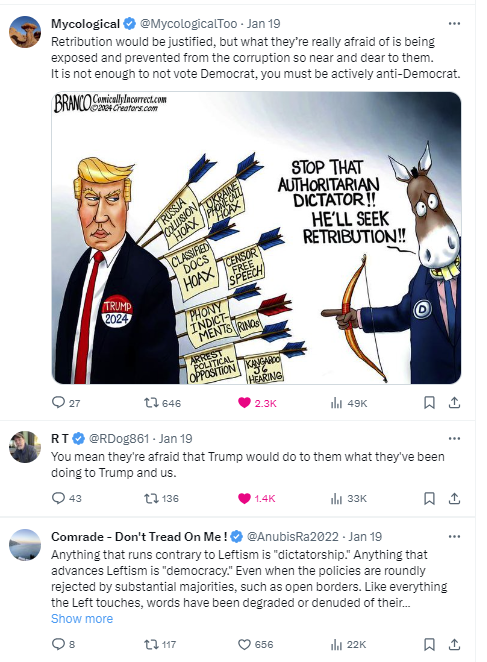This screenshot has width=487, height=662.
Task: Open the @MycologicalToo profile handle
Action: (x=188, y=24)
